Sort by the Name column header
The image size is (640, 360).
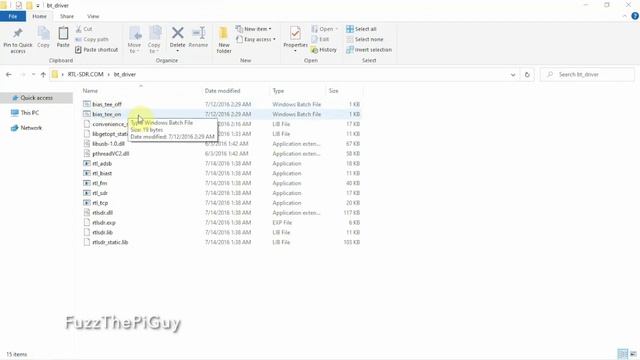point(90,91)
